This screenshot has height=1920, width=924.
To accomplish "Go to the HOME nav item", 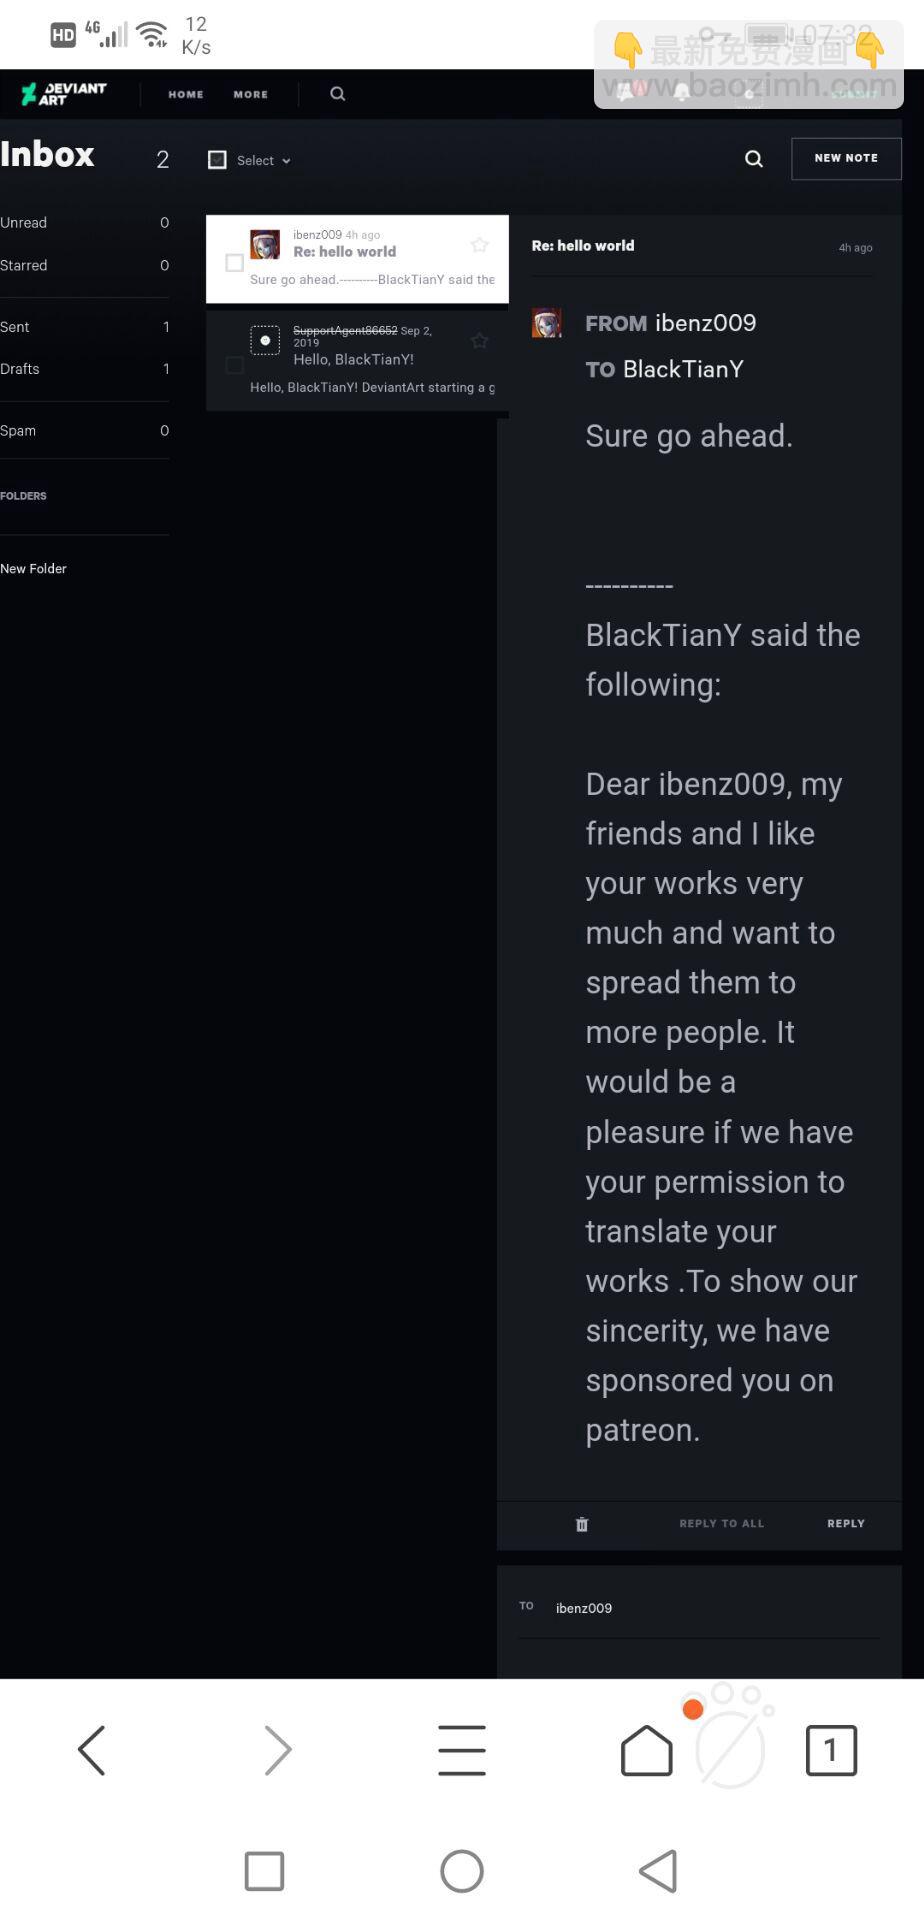I will tap(186, 94).
